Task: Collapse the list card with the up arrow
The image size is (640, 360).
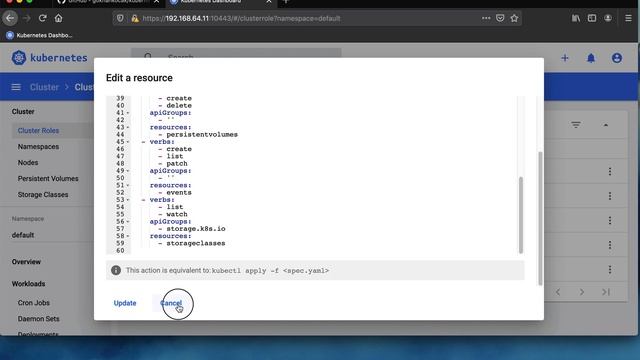Action: tap(606, 125)
